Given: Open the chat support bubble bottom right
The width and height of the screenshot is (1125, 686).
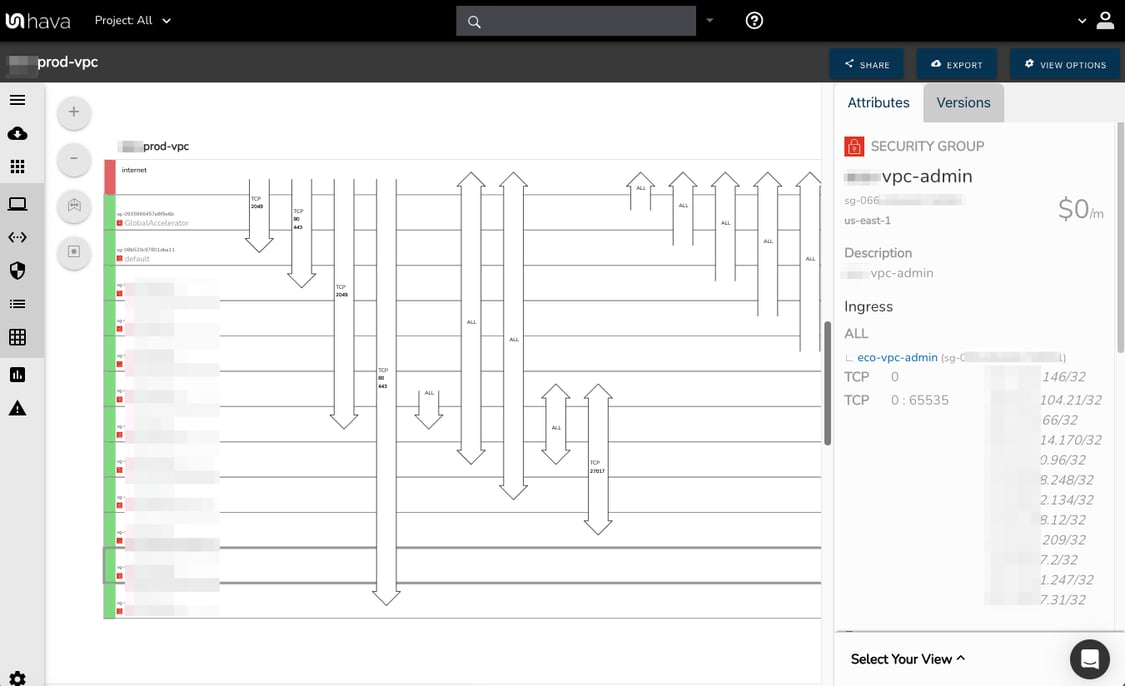Looking at the screenshot, I should click(1089, 659).
